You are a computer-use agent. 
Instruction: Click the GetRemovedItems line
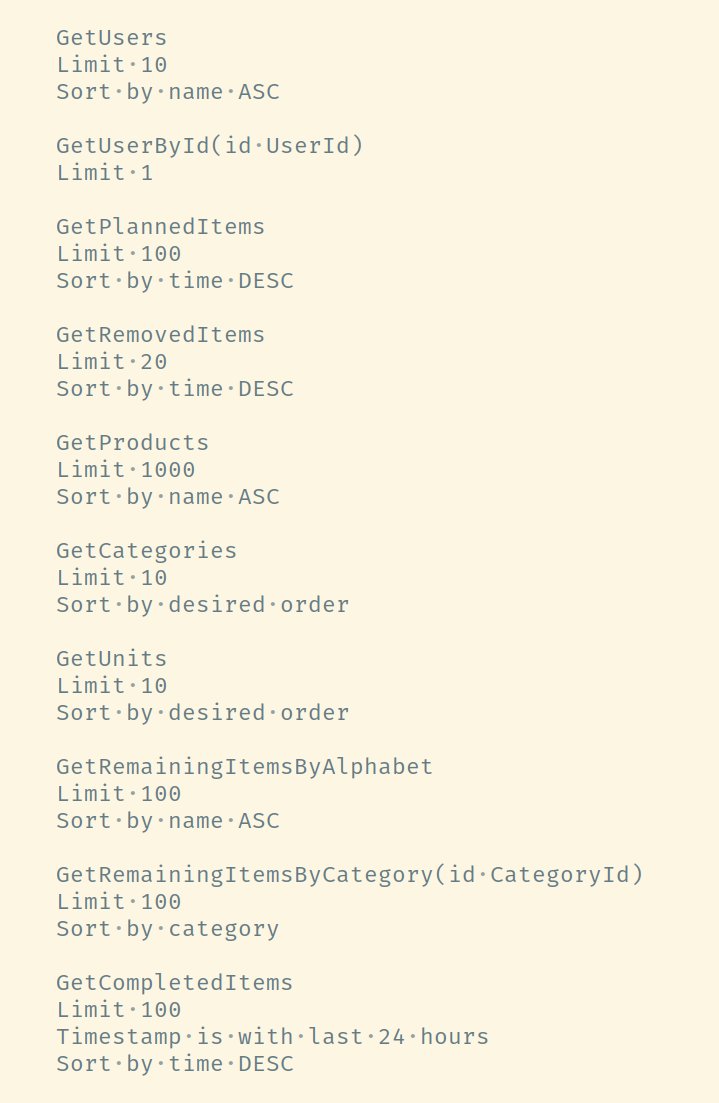pyautogui.click(x=160, y=335)
